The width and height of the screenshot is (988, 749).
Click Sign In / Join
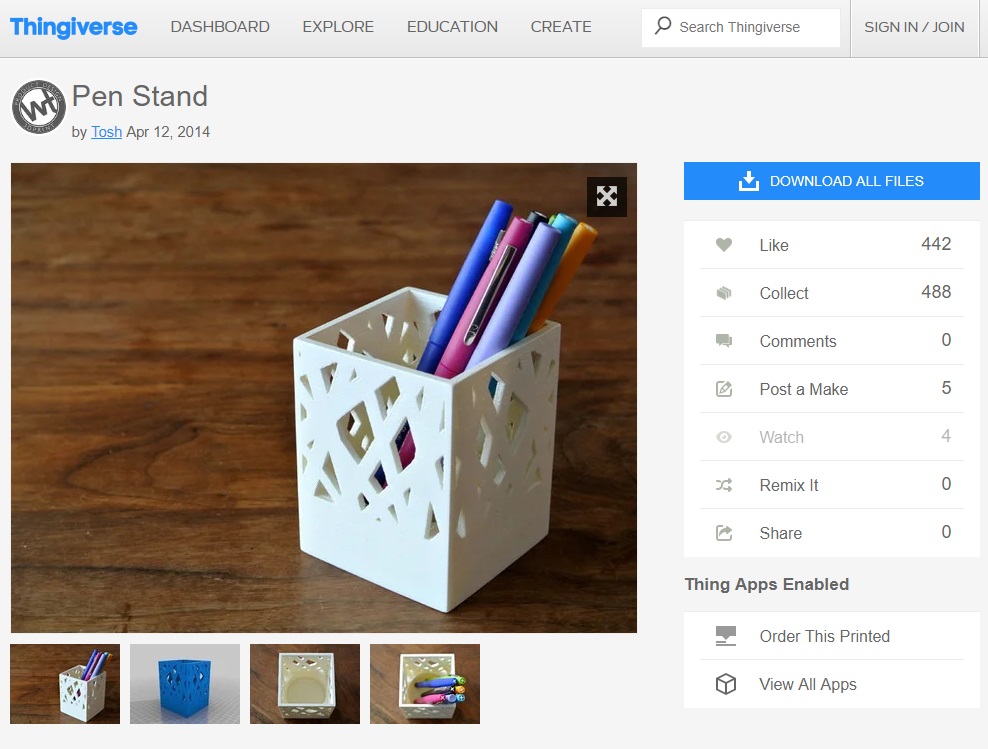[914, 27]
